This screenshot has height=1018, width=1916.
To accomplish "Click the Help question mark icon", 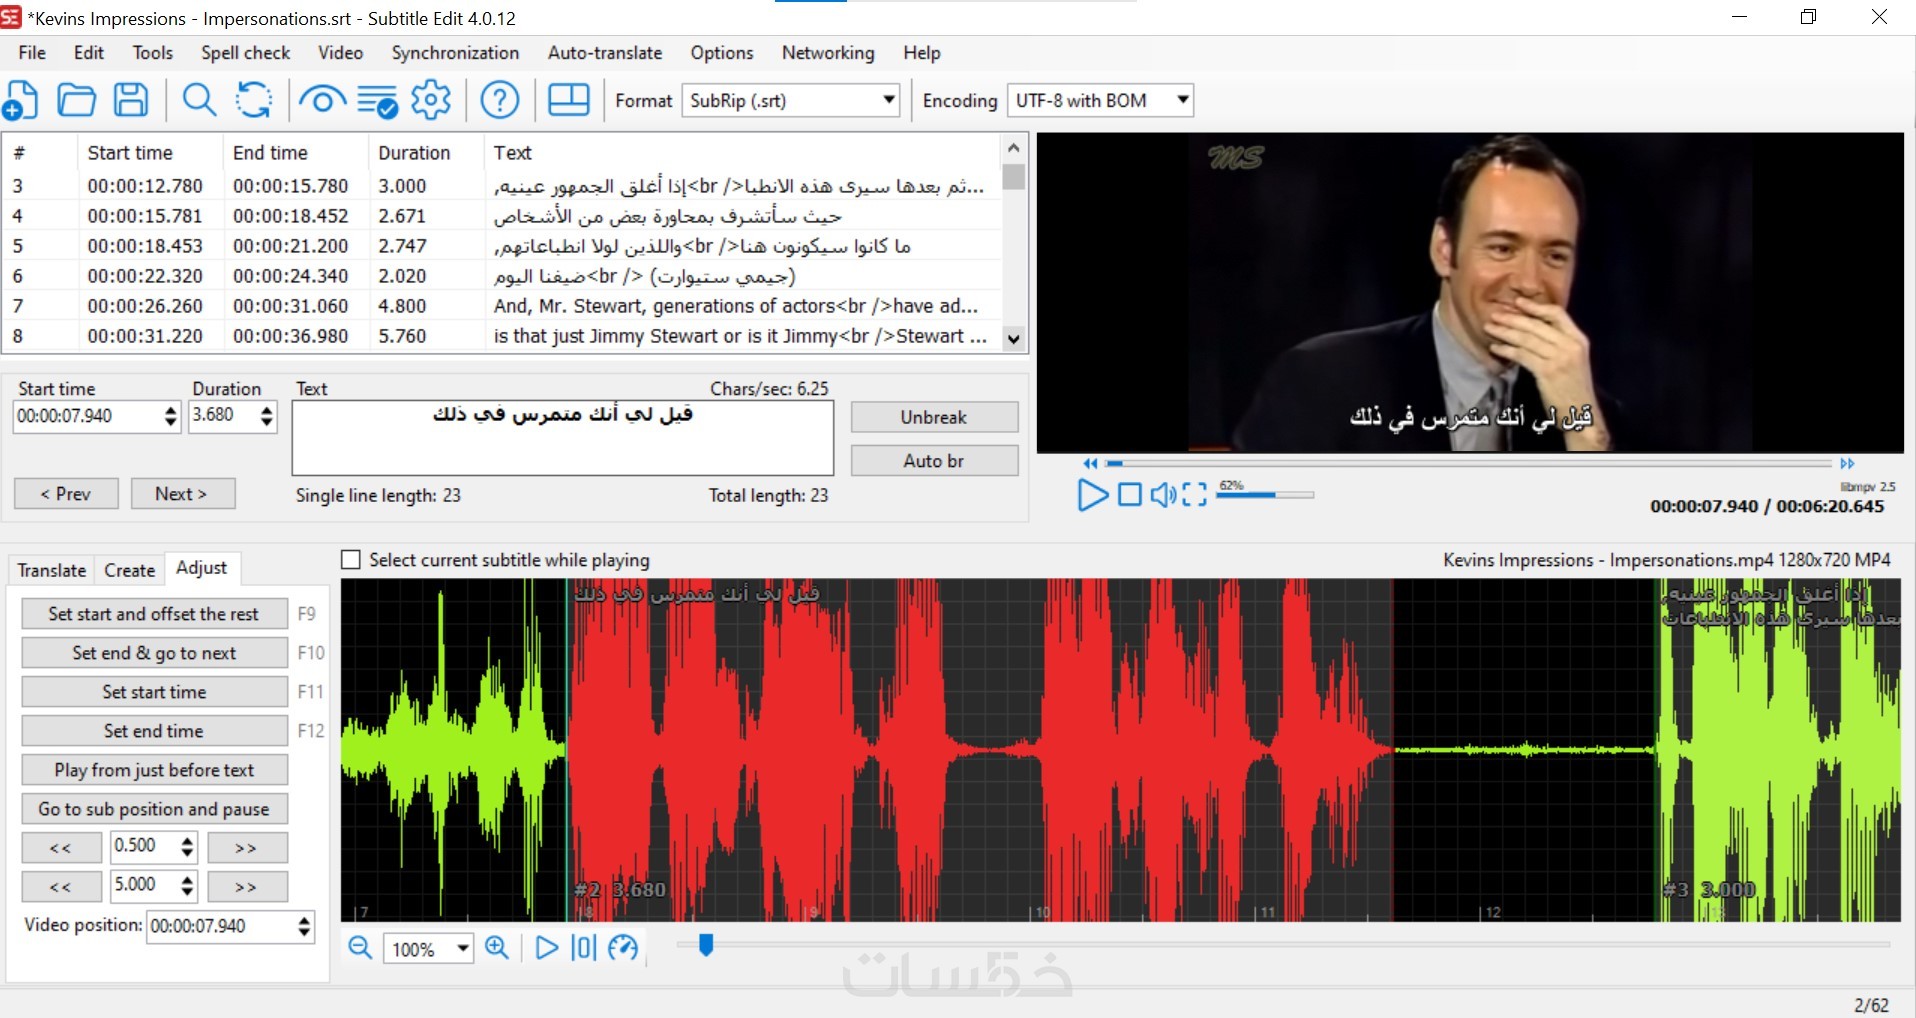I will pos(500,100).
